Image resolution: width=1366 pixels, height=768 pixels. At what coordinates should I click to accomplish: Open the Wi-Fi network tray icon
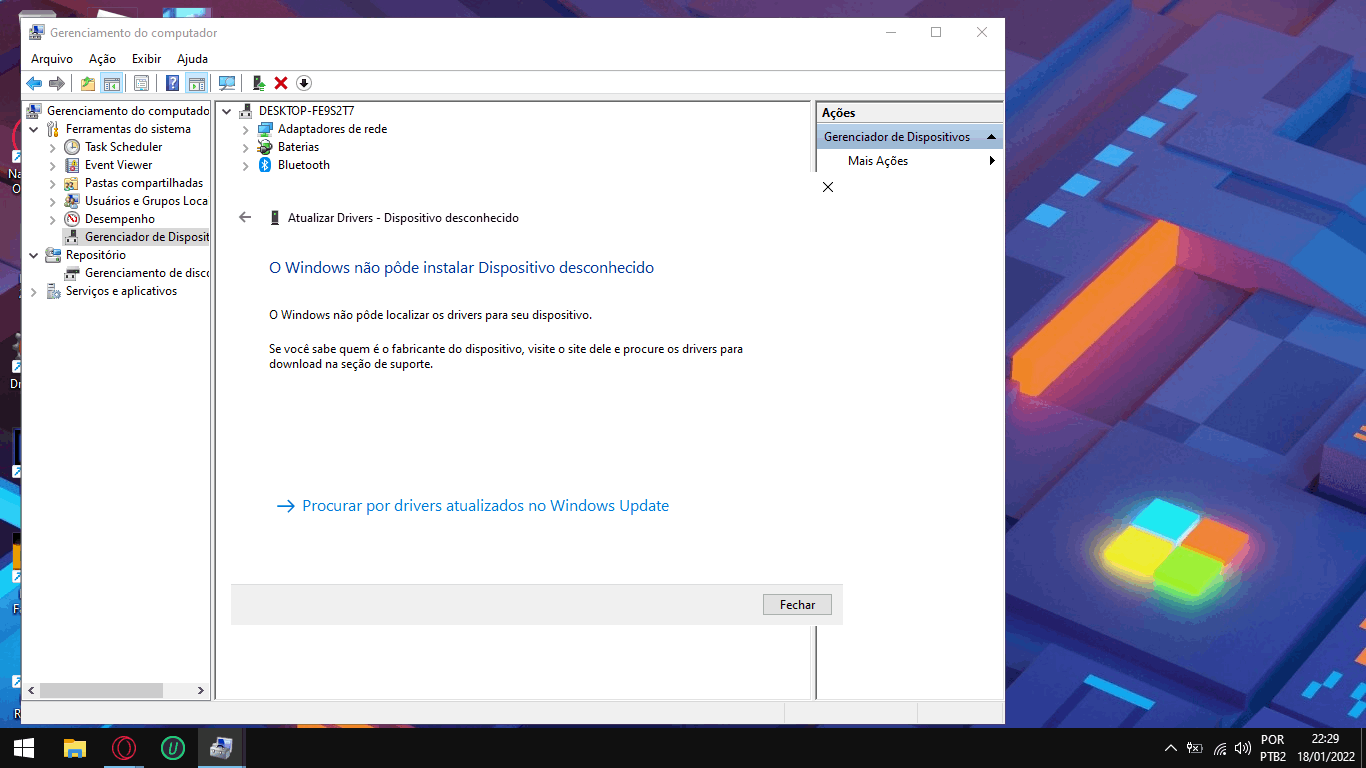point(1220,748)
